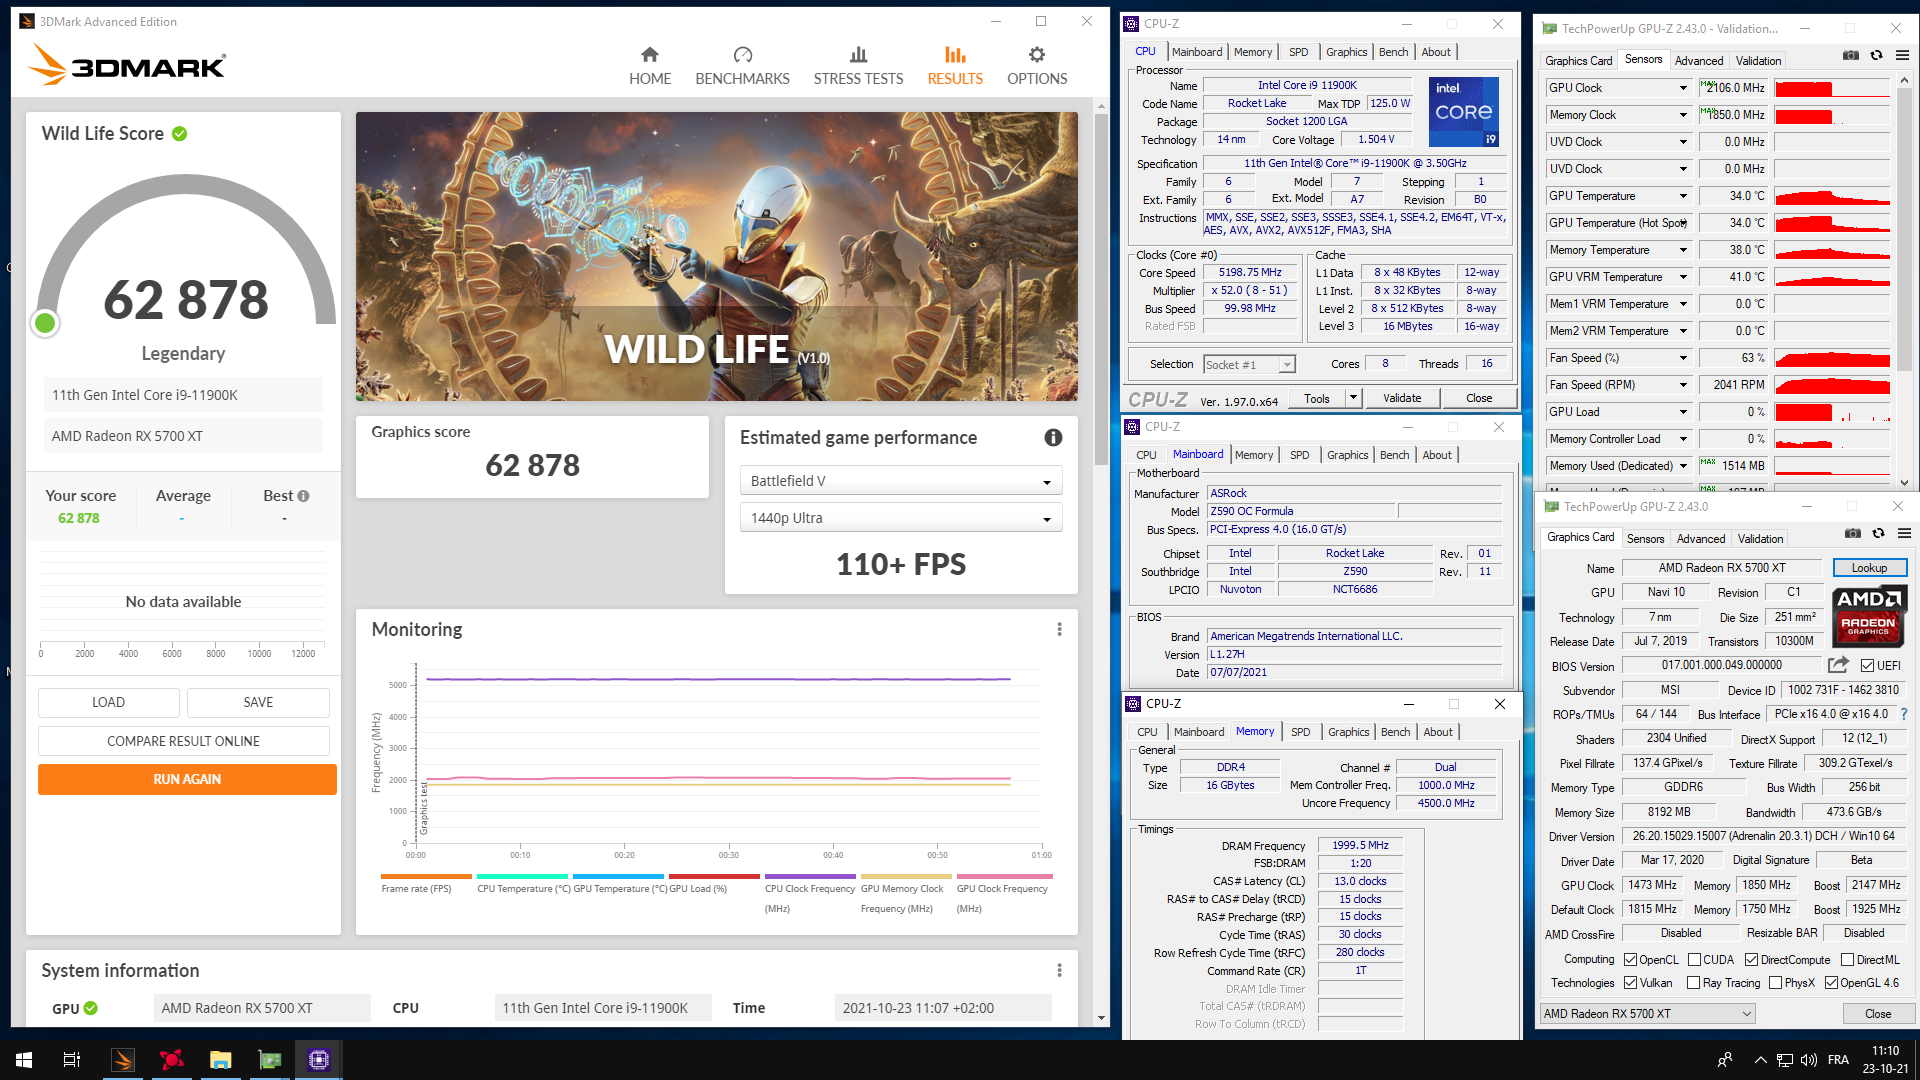Screen dimensions: 1920x1080
Task: Toggle the DirectML checkbox
Action: tap(1847, 960)
